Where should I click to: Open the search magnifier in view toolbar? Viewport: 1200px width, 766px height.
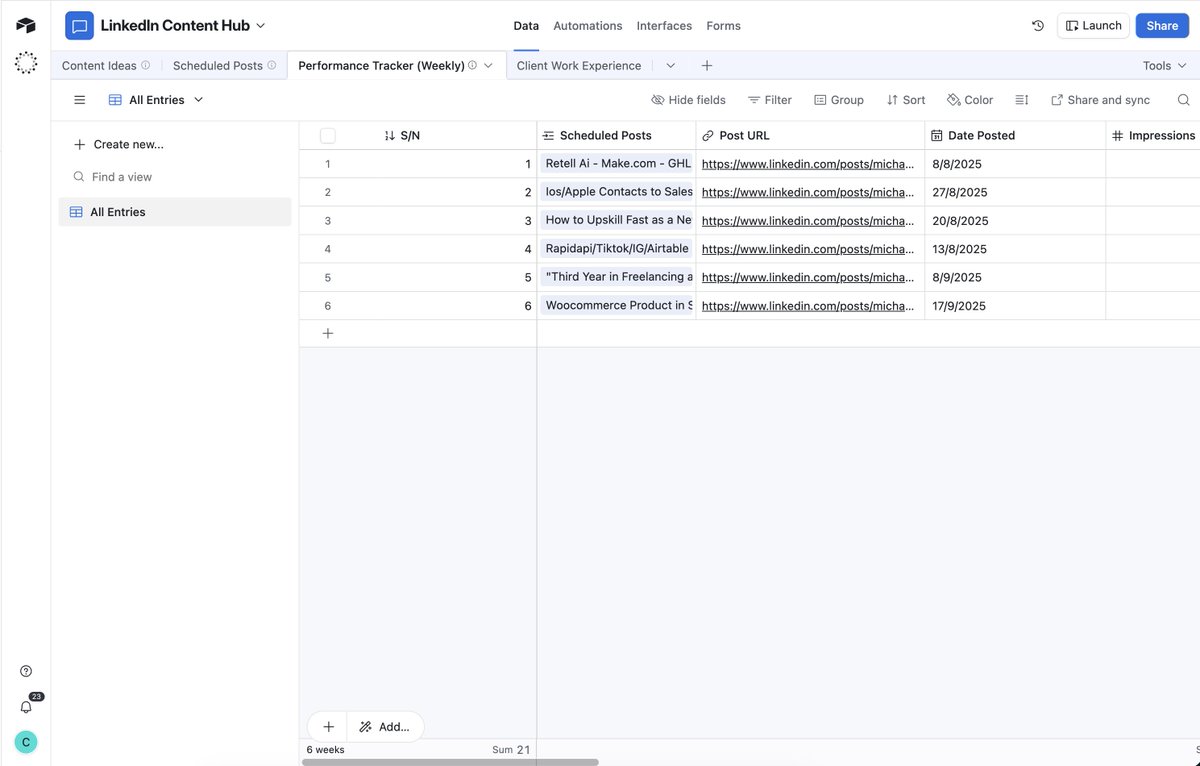click(x=1183, y=100)
